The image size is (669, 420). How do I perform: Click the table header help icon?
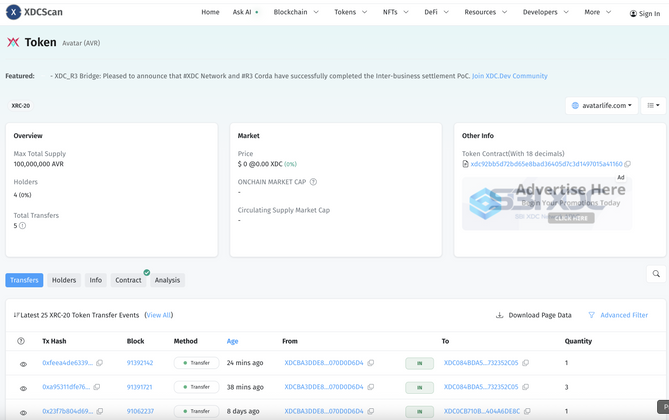click(20, 341)
